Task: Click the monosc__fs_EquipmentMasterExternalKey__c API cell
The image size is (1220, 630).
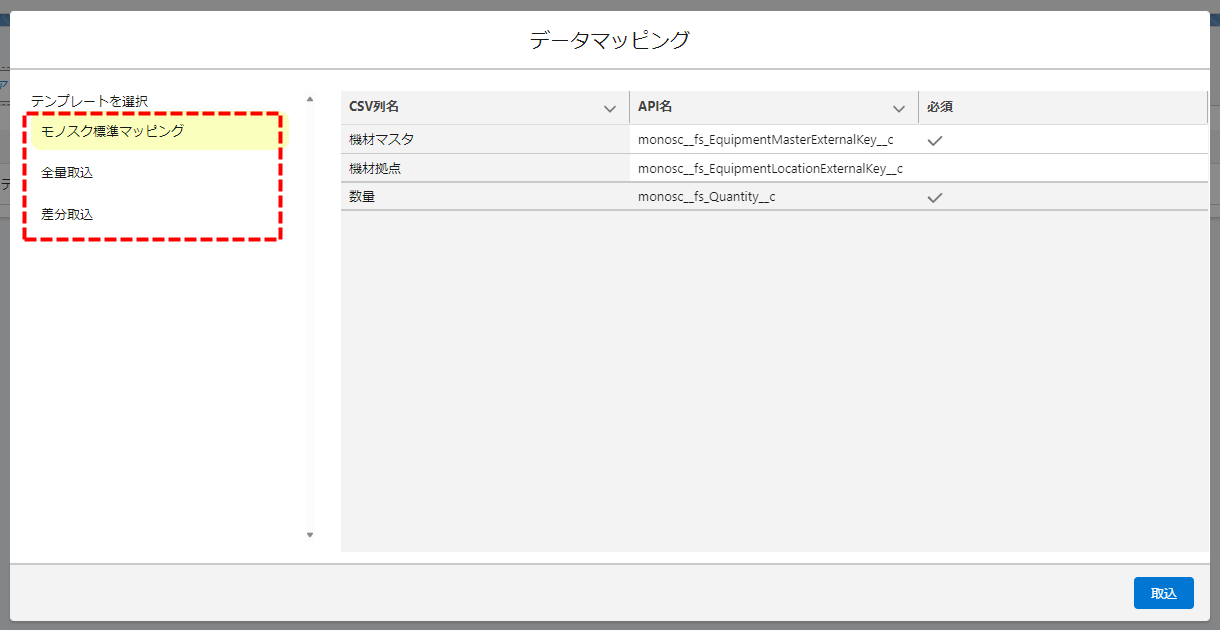Action: pos(765,140)
